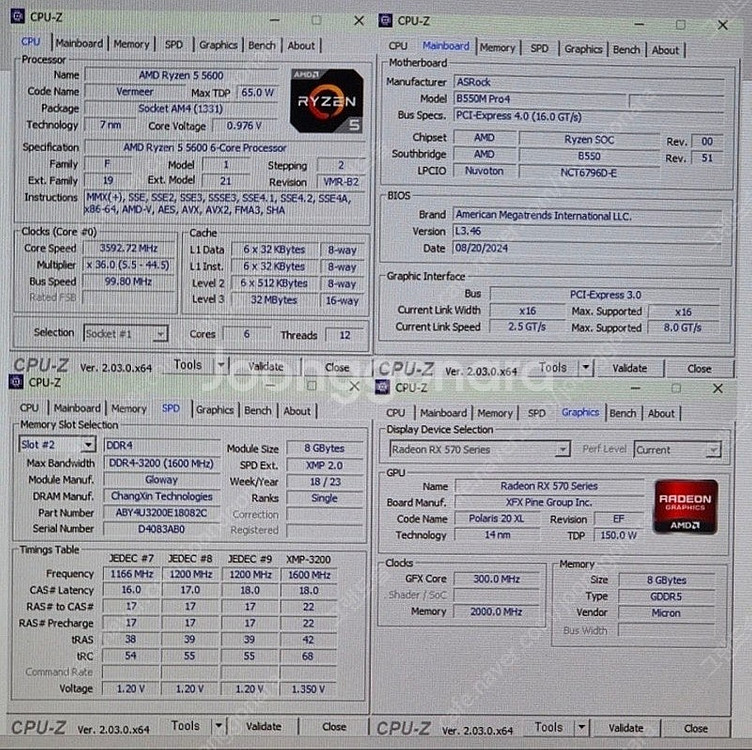The height and width of the screenshot is (750, 752).
Task: Click NCT6796D-E LPCIO field
Action: (588, 172)
